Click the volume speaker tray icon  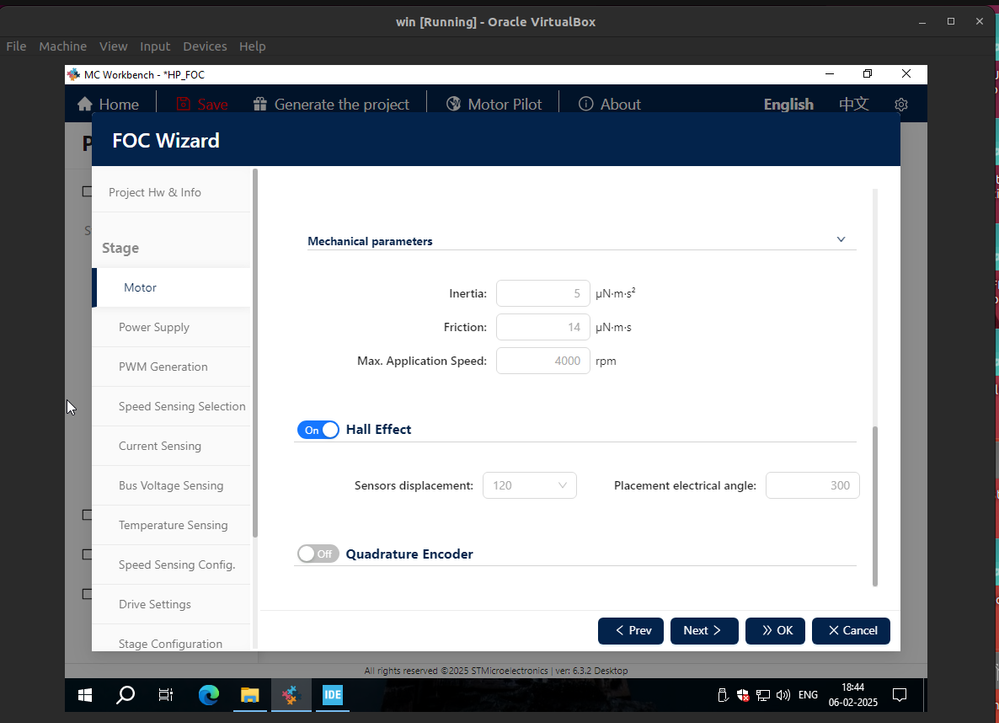(x=783, y=695)
